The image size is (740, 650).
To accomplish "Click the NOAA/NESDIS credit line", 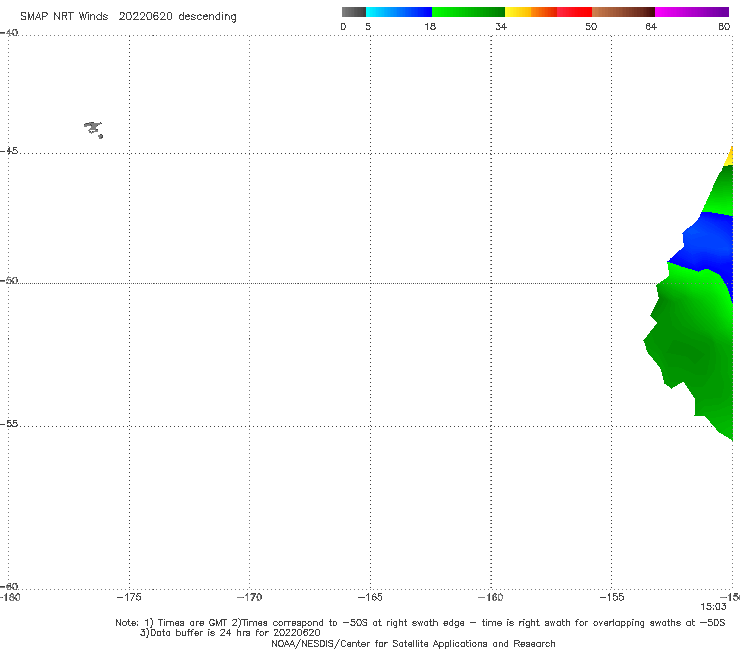I will coord(413,643).
